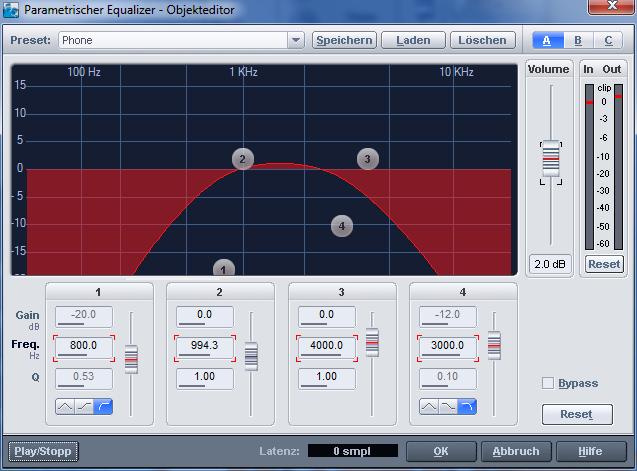
Task: Open the Hilfe help button
Action: (591, 451)
